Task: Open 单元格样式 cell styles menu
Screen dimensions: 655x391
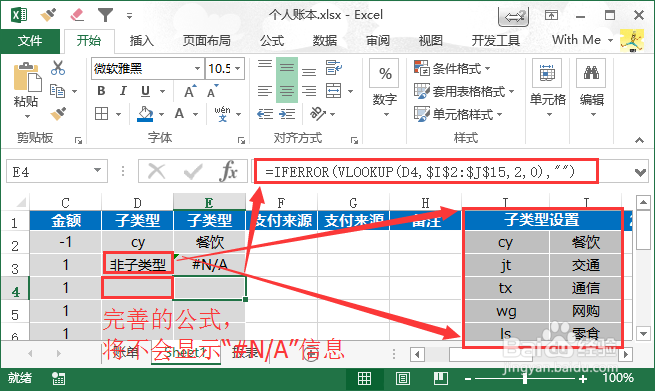Action: [x=458, y=114]
